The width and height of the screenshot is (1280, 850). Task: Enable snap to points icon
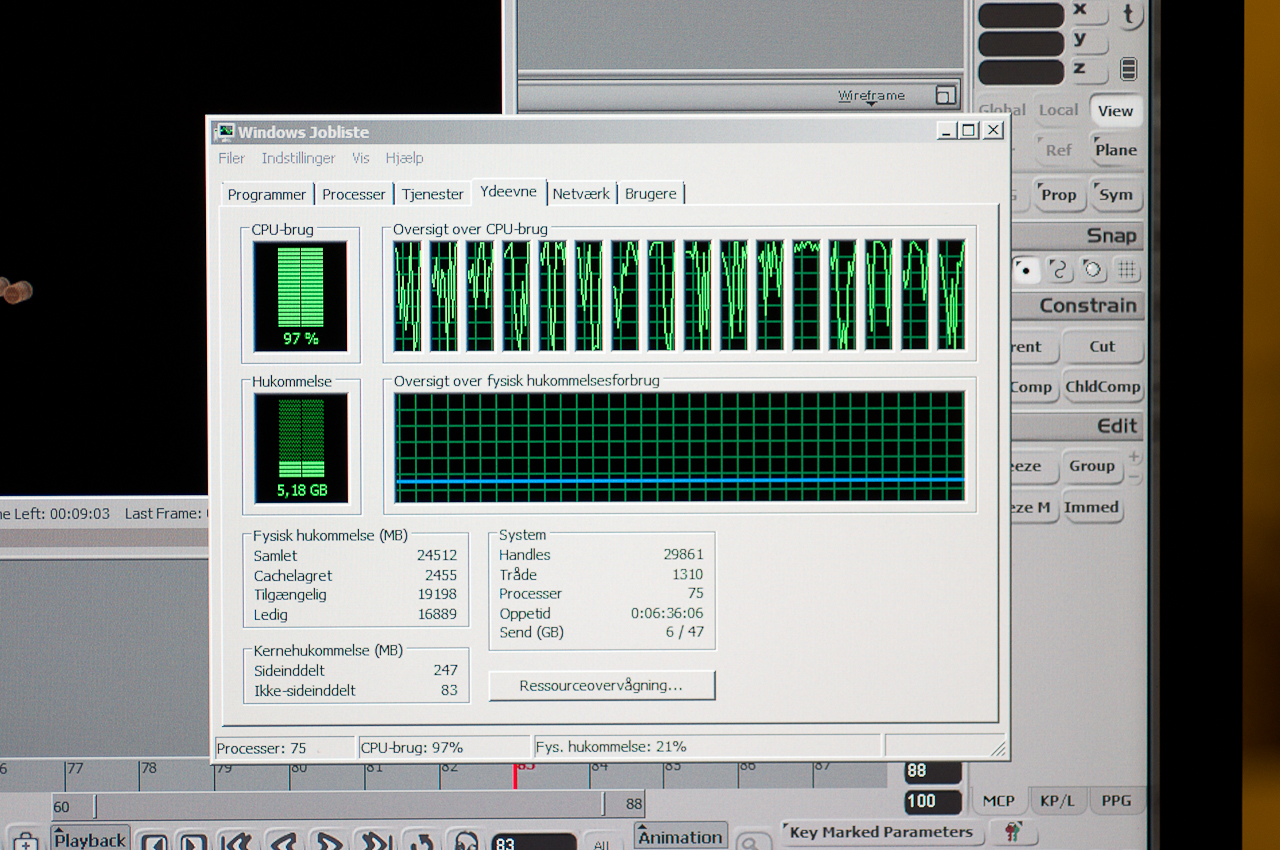click(x=1025, y=270)
